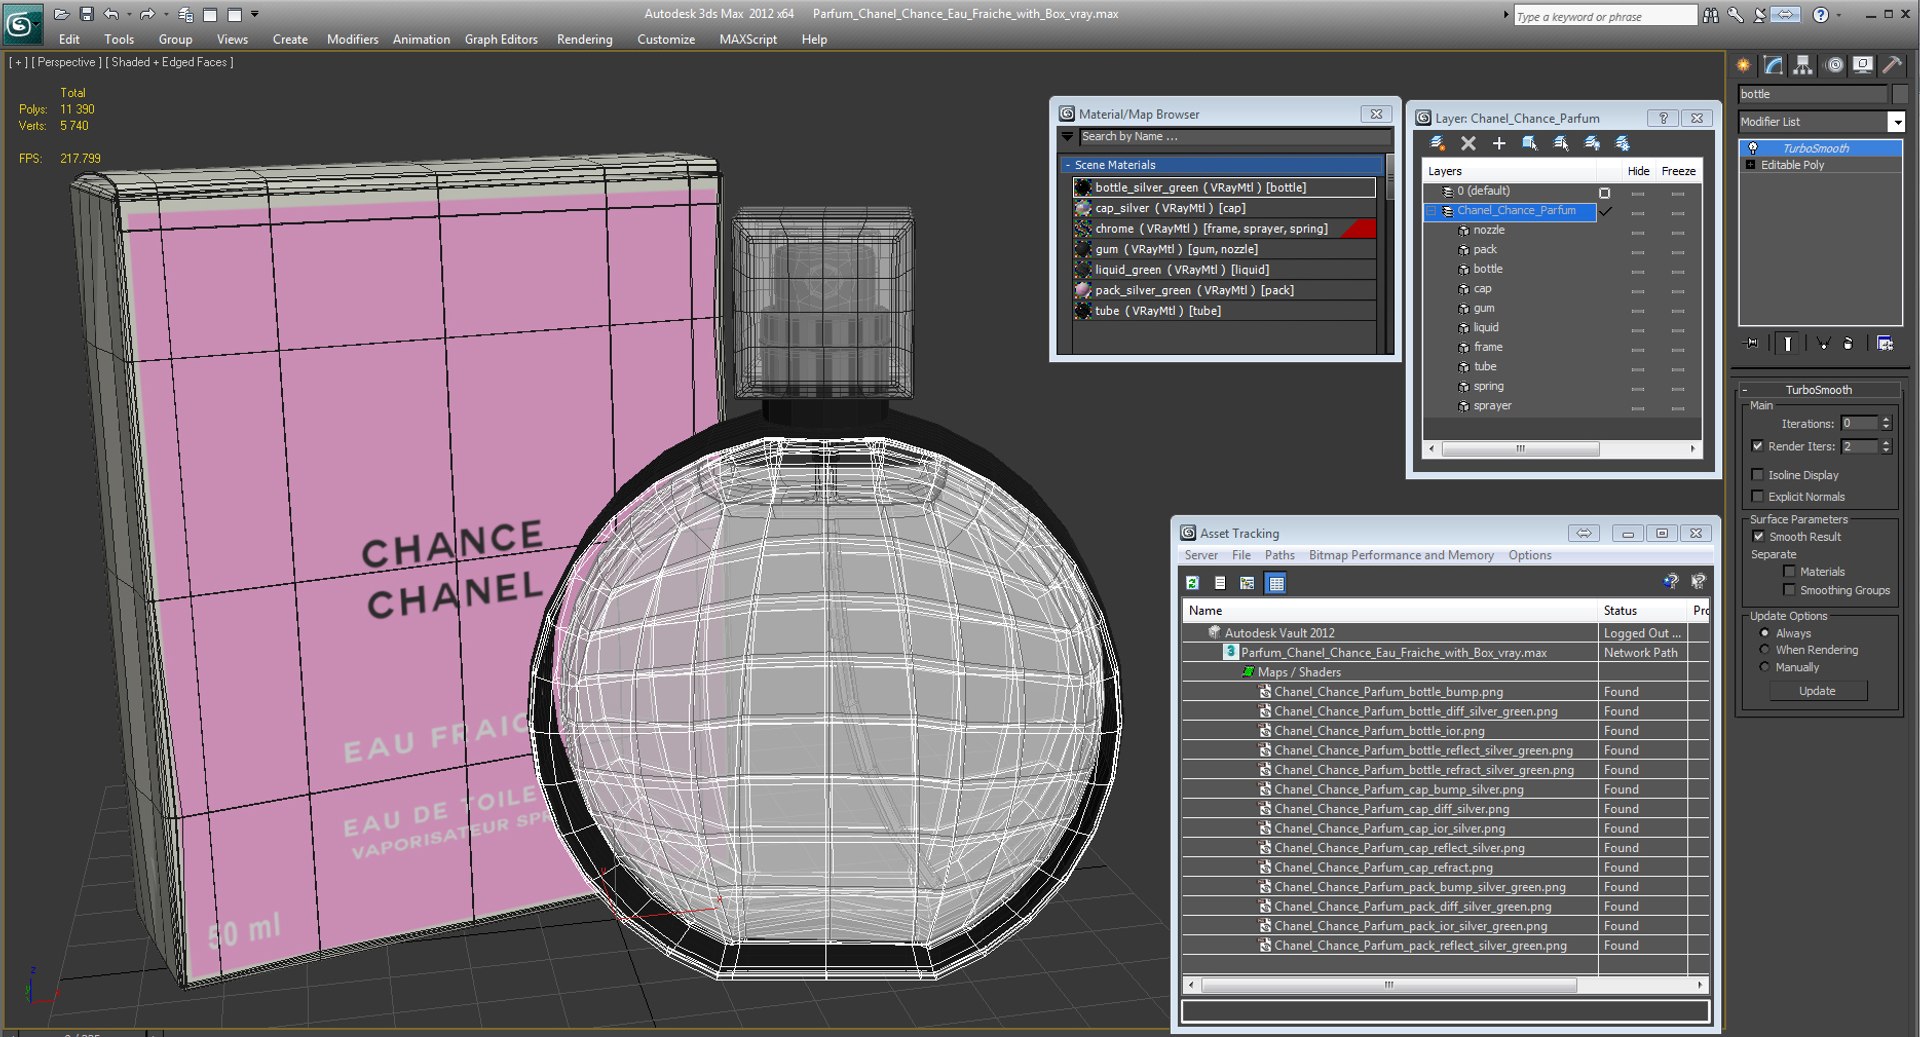Click Hide/Unhide All Layers icon

tap(1592, 144)
